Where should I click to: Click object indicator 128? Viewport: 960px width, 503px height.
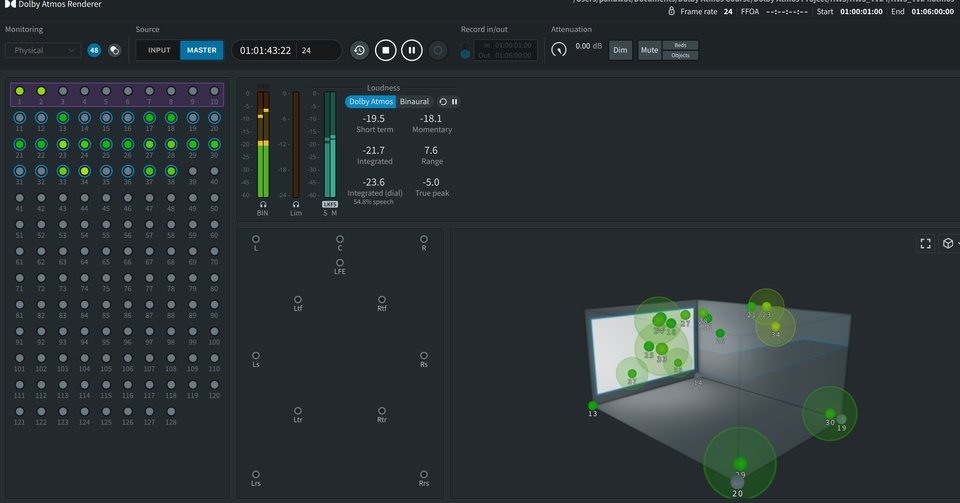point(171,412)
